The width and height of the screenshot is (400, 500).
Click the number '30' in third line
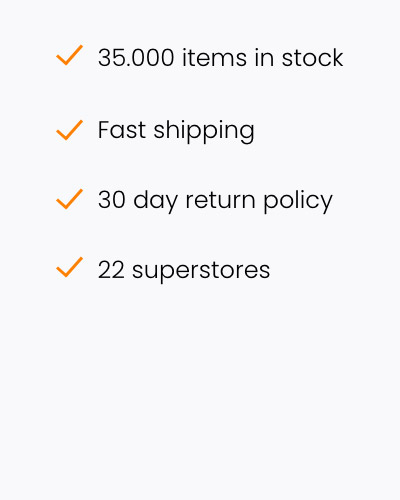click(112, 200)
